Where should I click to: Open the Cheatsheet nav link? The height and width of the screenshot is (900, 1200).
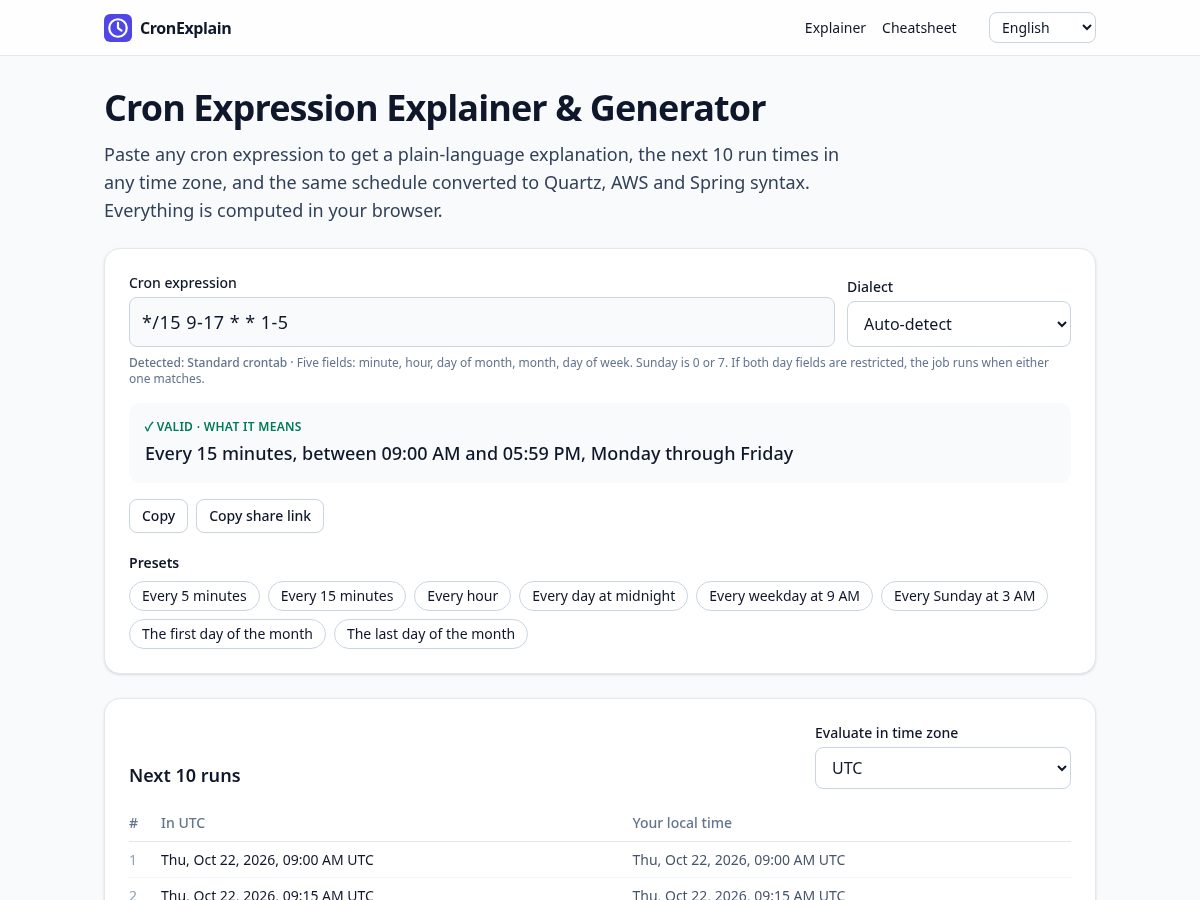point(919,28)
